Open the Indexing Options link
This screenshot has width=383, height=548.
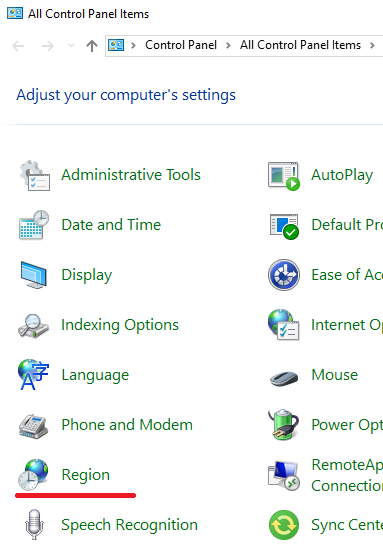tap(120, 325)
